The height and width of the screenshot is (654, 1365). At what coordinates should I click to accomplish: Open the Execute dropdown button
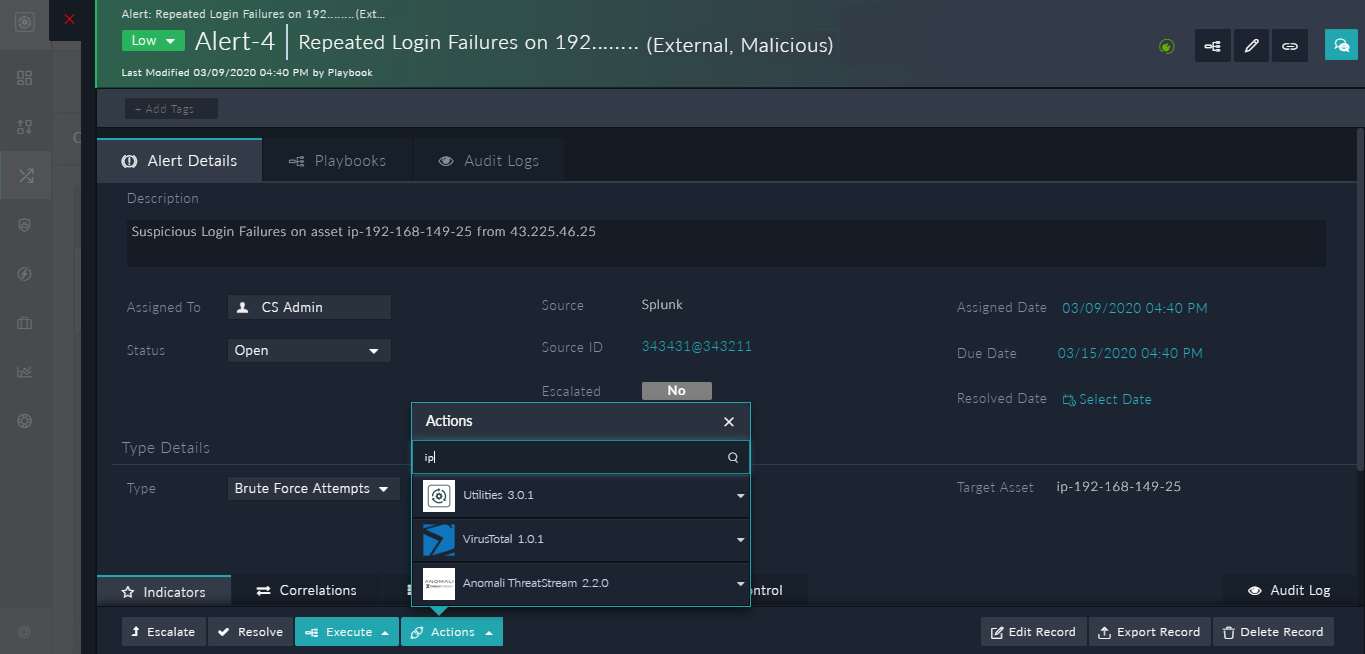coord(347,632)
